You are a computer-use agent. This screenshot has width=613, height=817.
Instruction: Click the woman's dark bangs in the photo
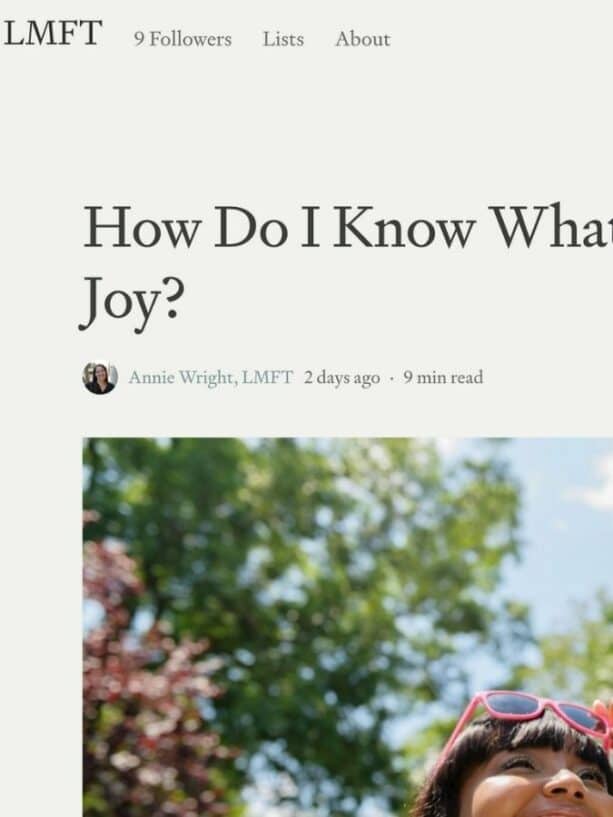[521, 740]
